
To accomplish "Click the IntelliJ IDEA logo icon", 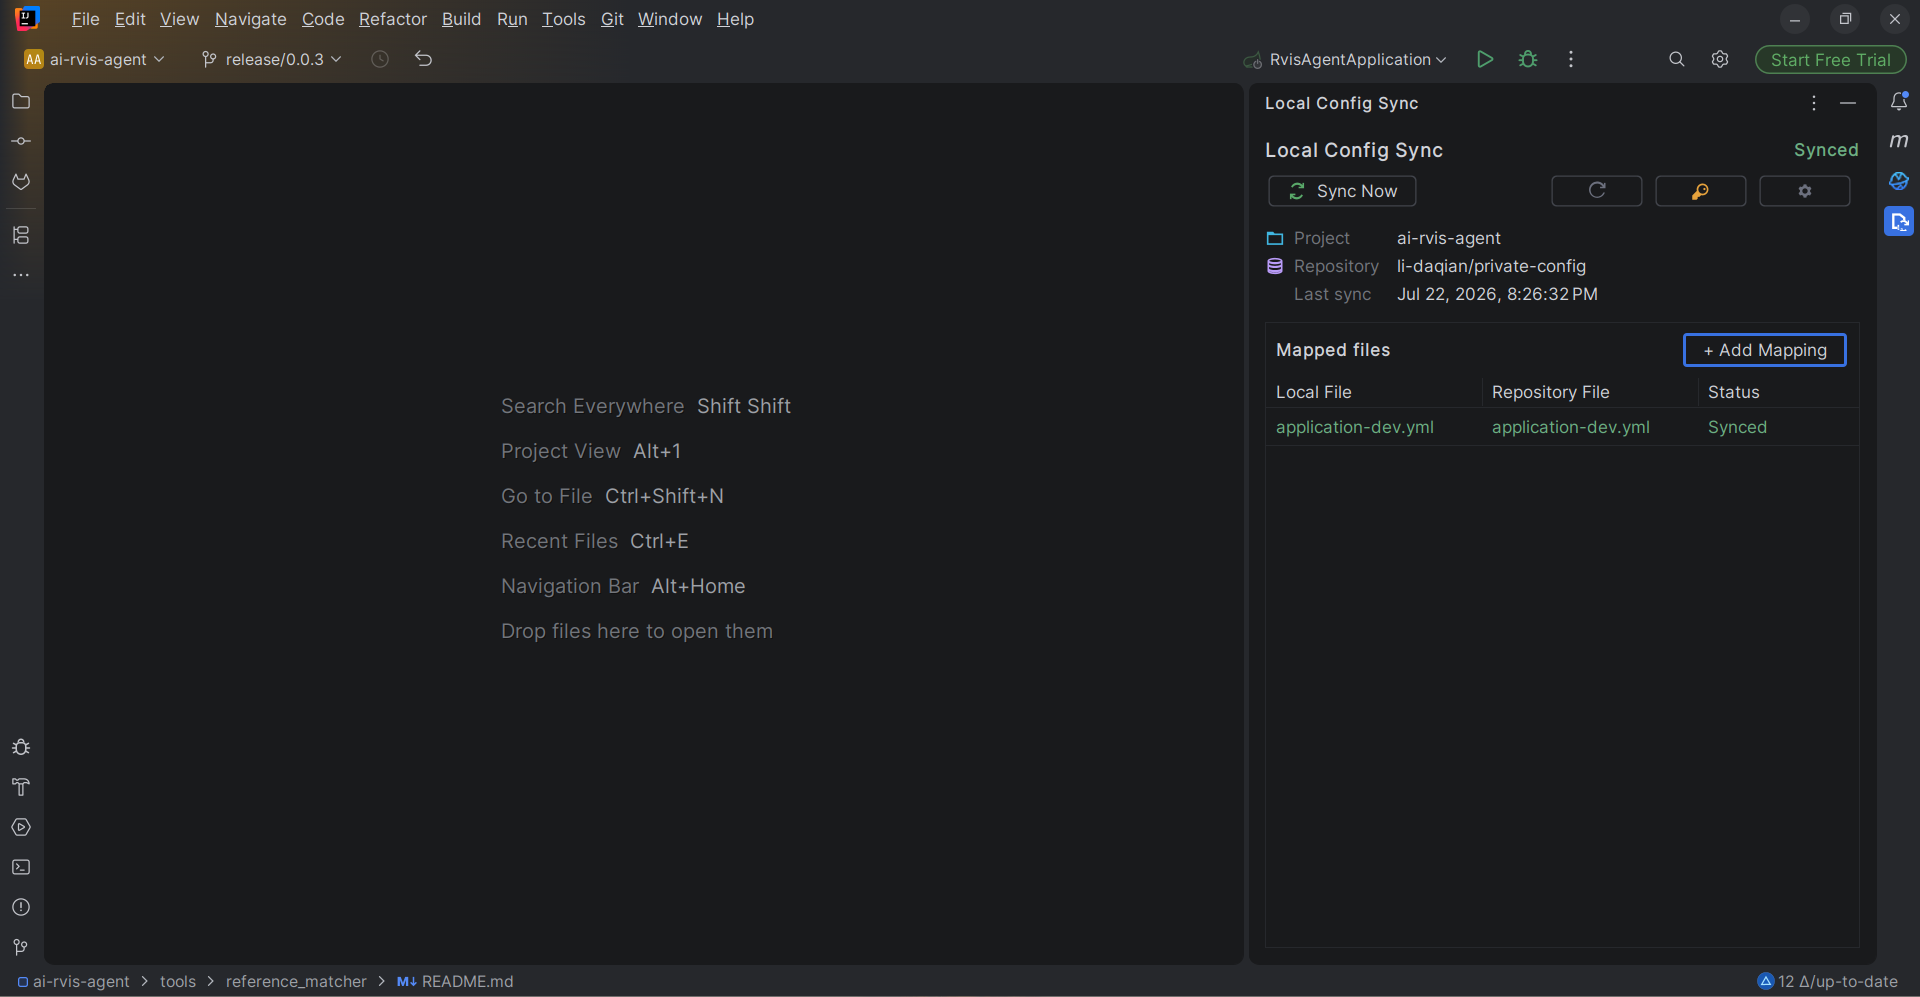I will [x=27, y=18].
